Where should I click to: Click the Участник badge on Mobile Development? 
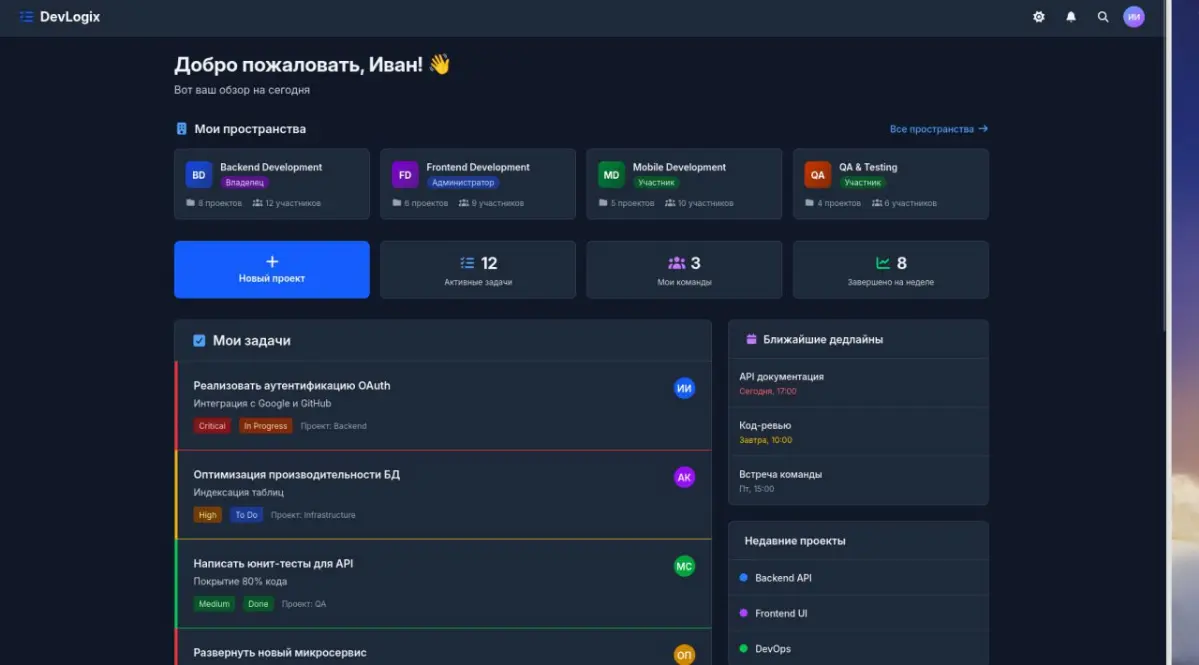[x=656, y=183]
